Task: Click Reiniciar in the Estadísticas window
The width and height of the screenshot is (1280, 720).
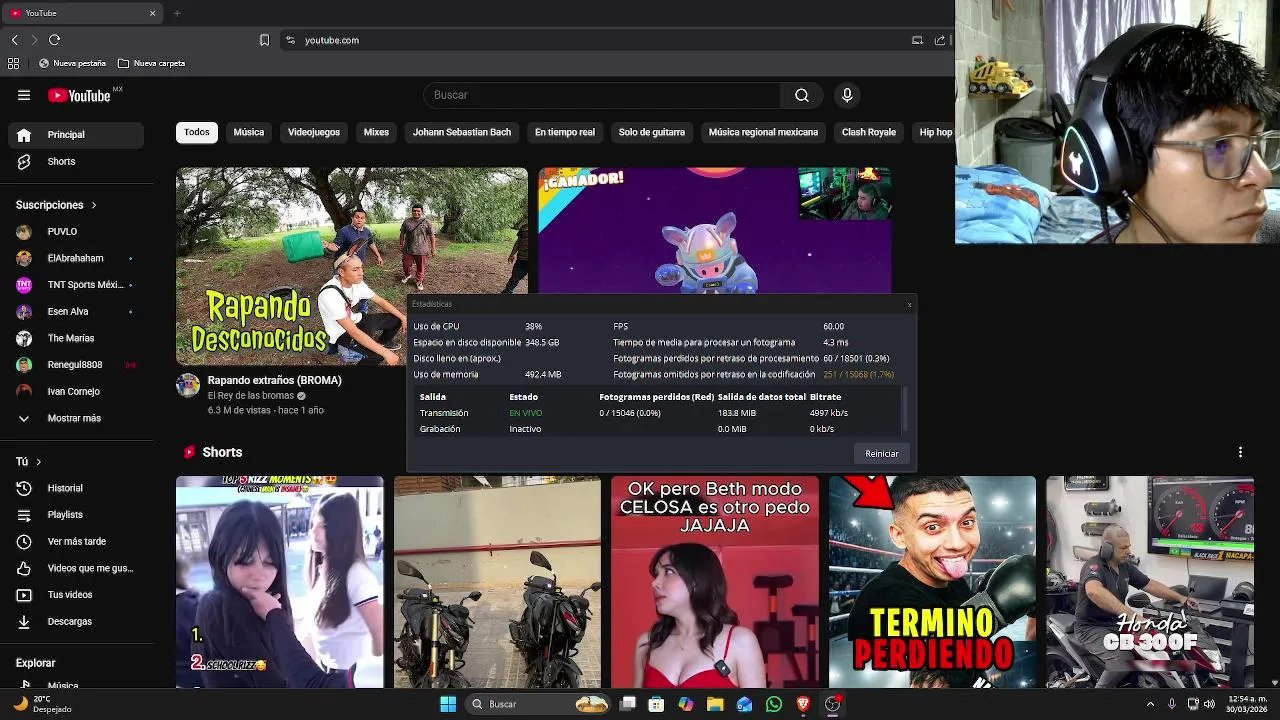Action: [882, 454]
